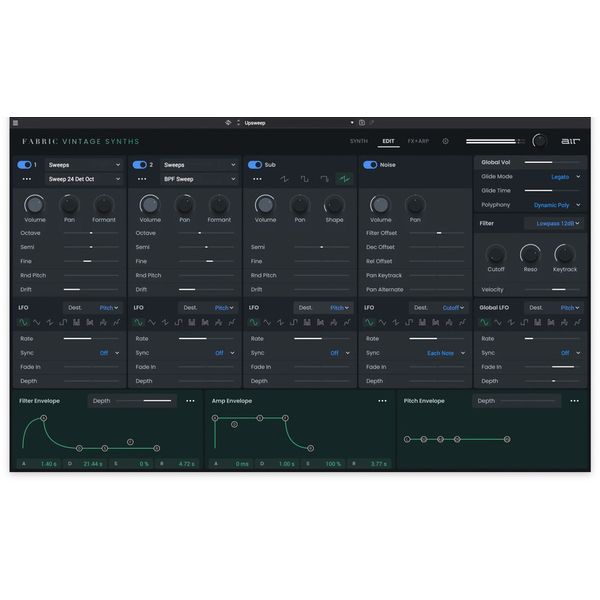Select the sine wave for oscillator 2 LFO
This screenshot has height=600, width=600.
tap(139, 323)
